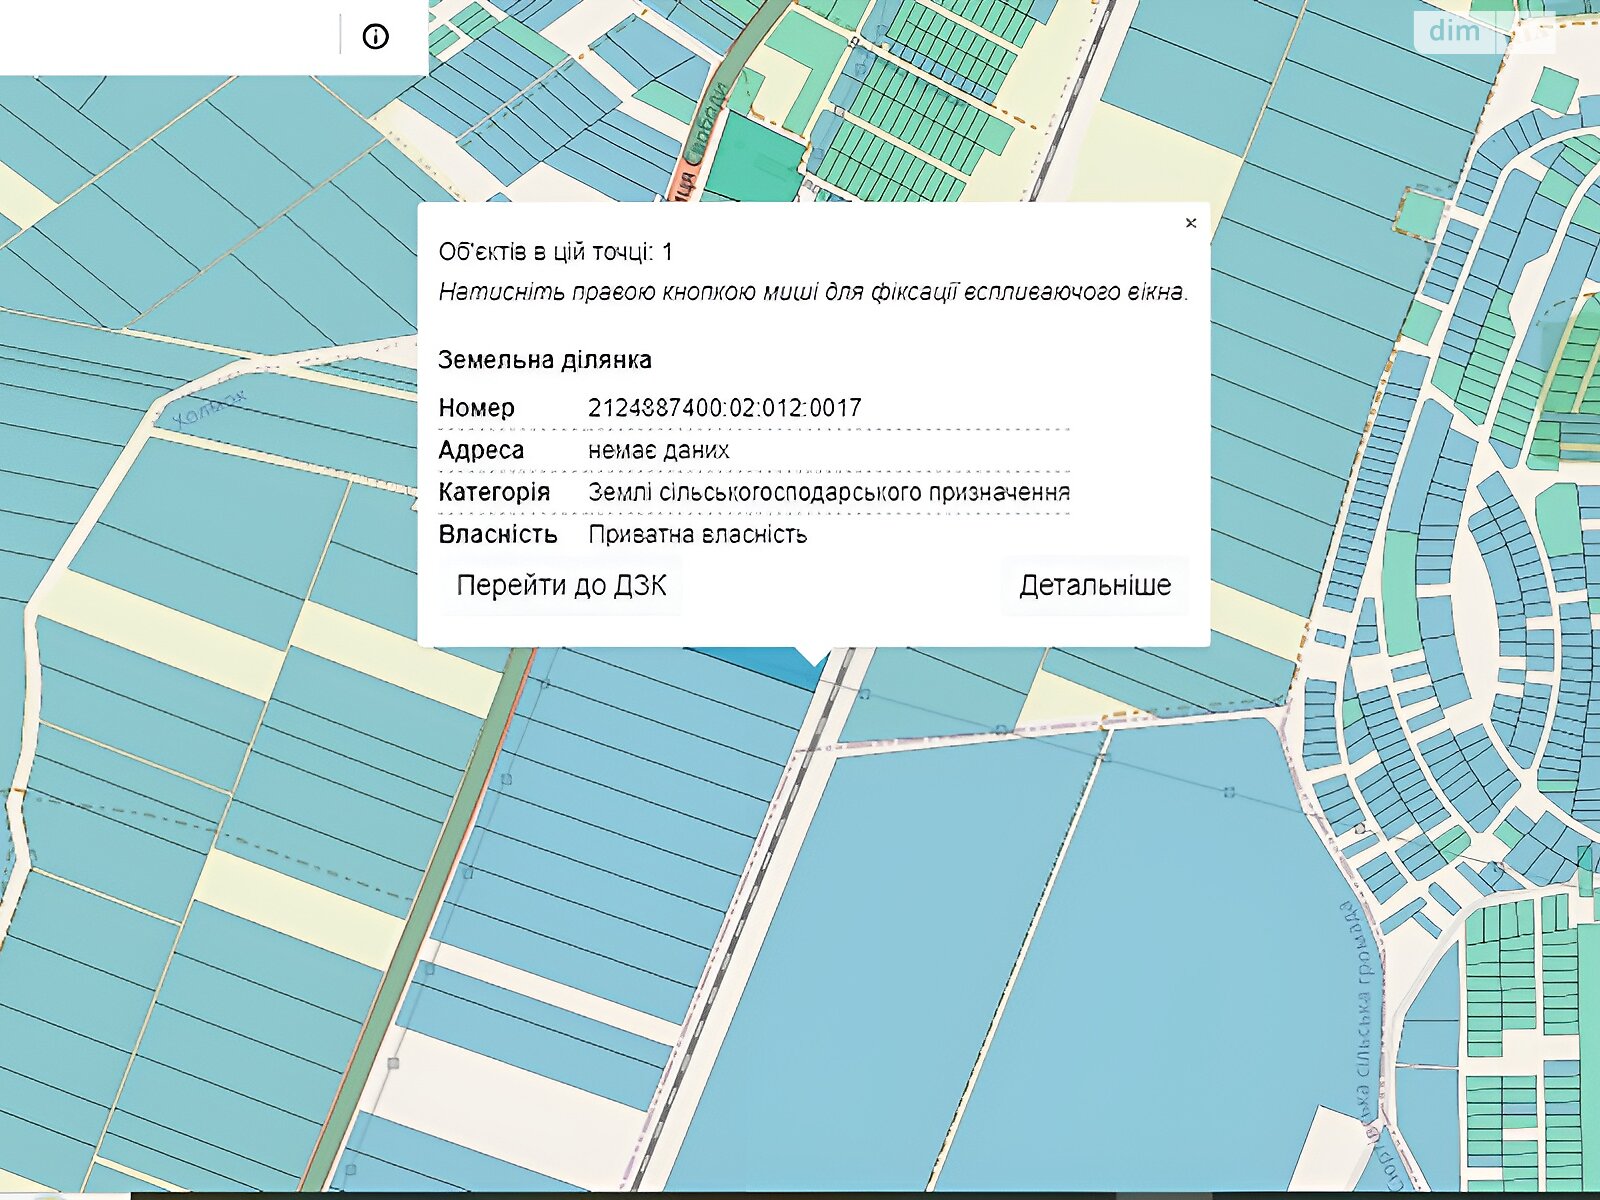Click the 'Об'єктів в цій точці: 1' text
This screenshot has height=1200, width=1600.
click(x=556, y=252)
